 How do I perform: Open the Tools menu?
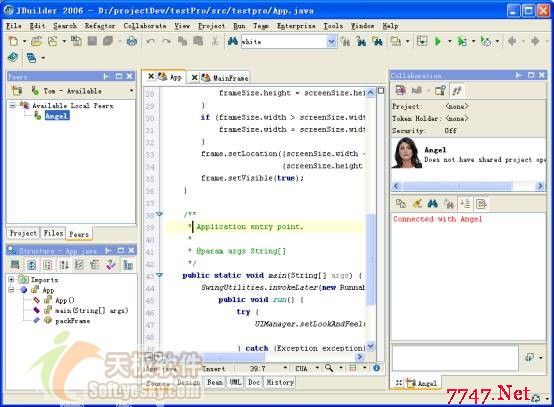point(333,26)
